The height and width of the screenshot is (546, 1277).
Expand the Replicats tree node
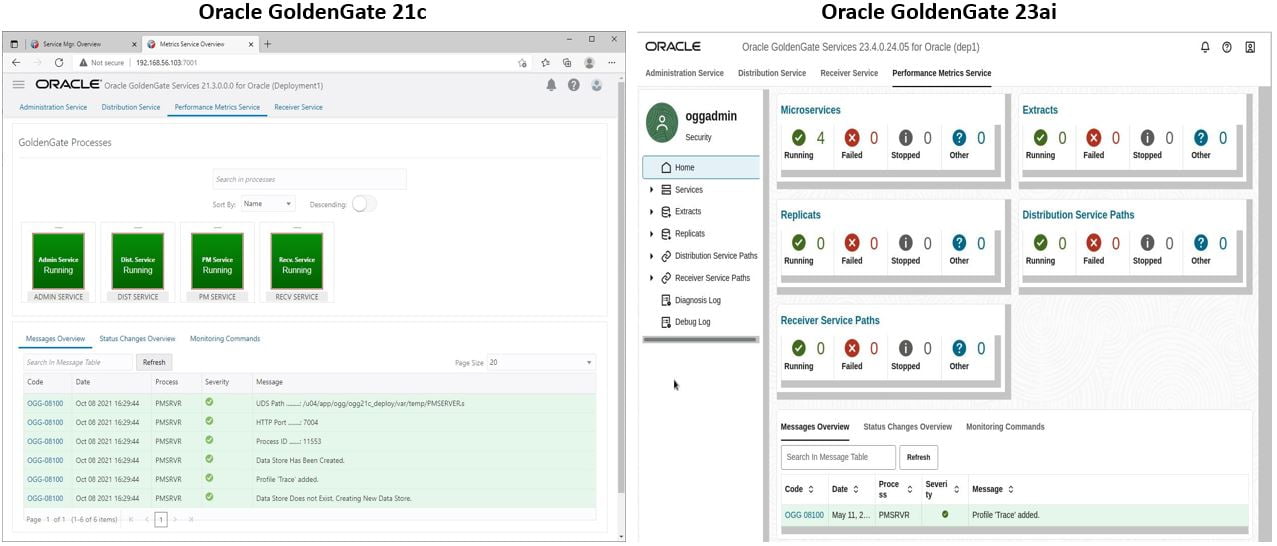click(652, 234)
